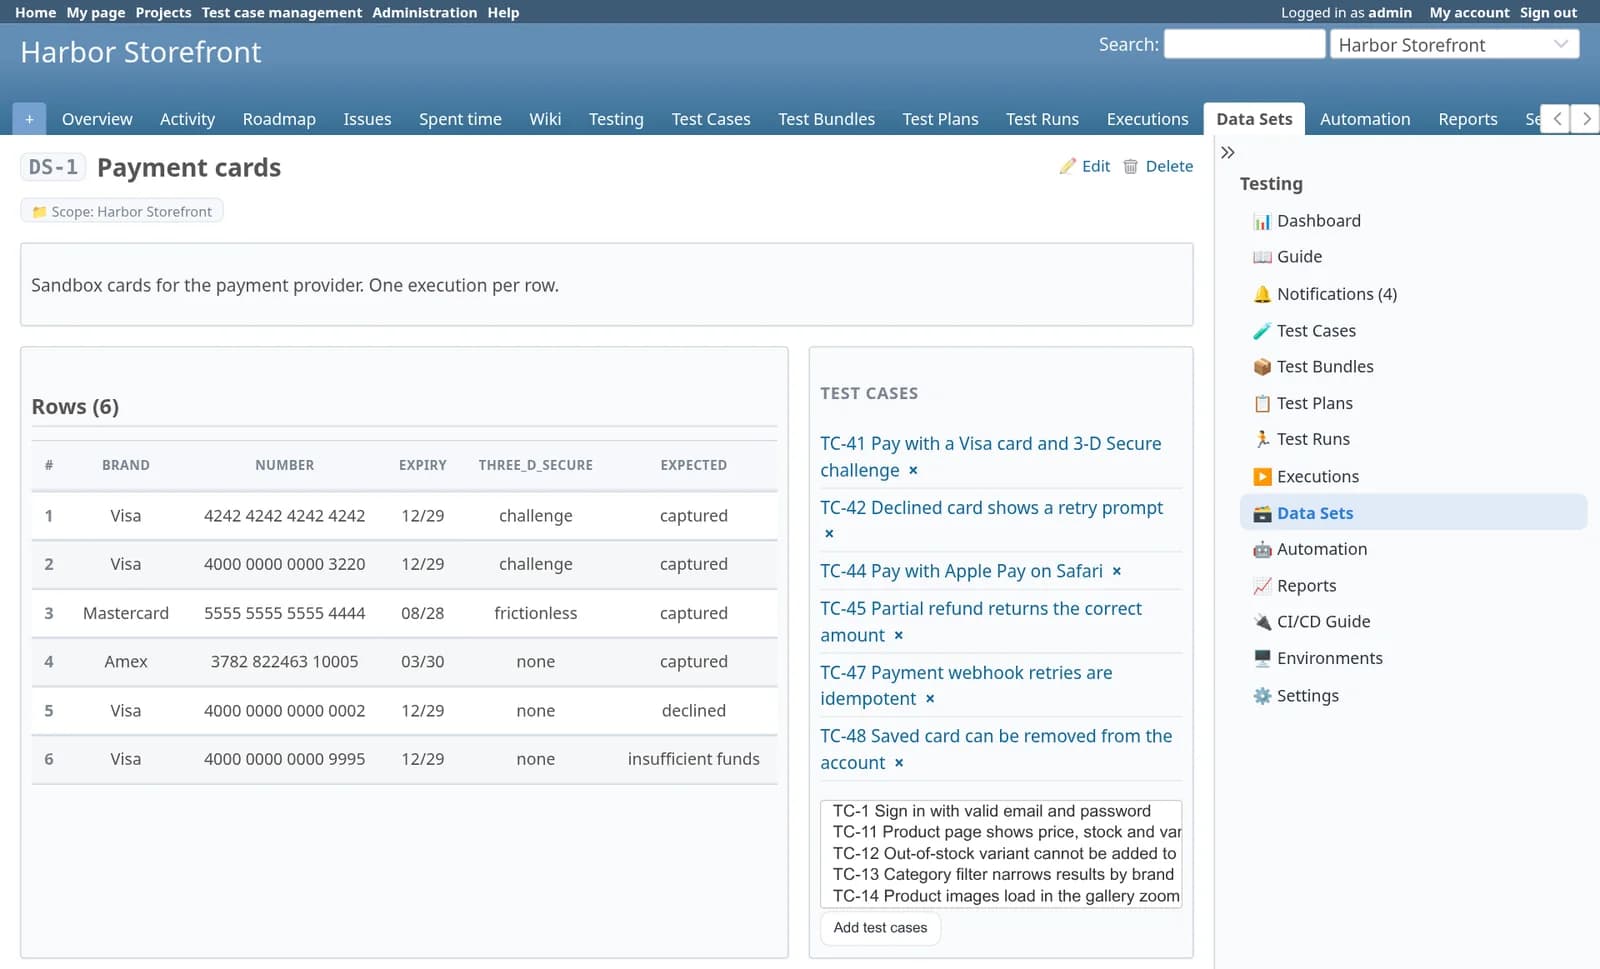Open Data Sets in the Testing sidebar
Viewport: 1600px width, 969px height.
click(x=1413, y=513)
